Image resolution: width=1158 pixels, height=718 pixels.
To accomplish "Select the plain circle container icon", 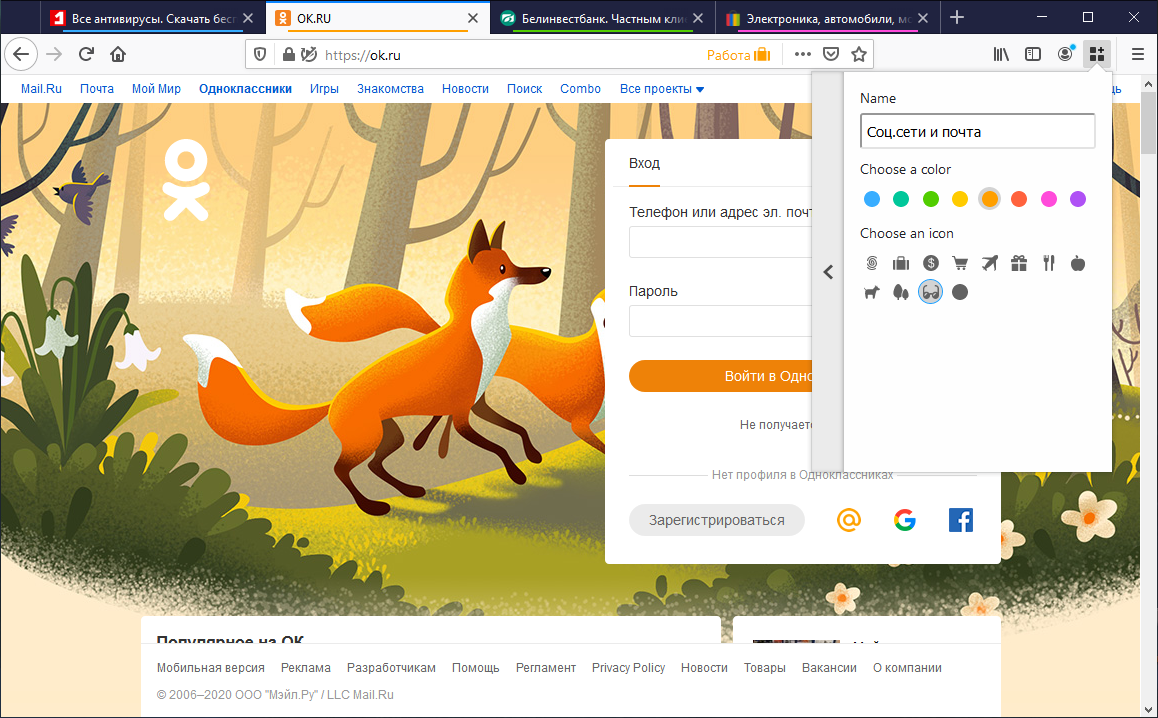I will tap(960, 292).
